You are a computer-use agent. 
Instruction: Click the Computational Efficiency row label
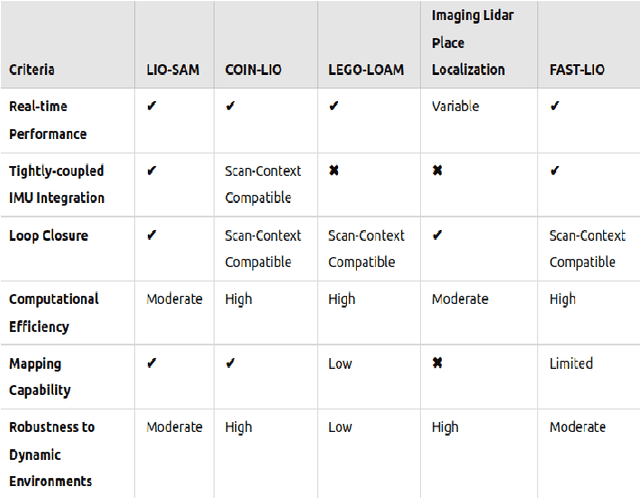coord(54,312)
